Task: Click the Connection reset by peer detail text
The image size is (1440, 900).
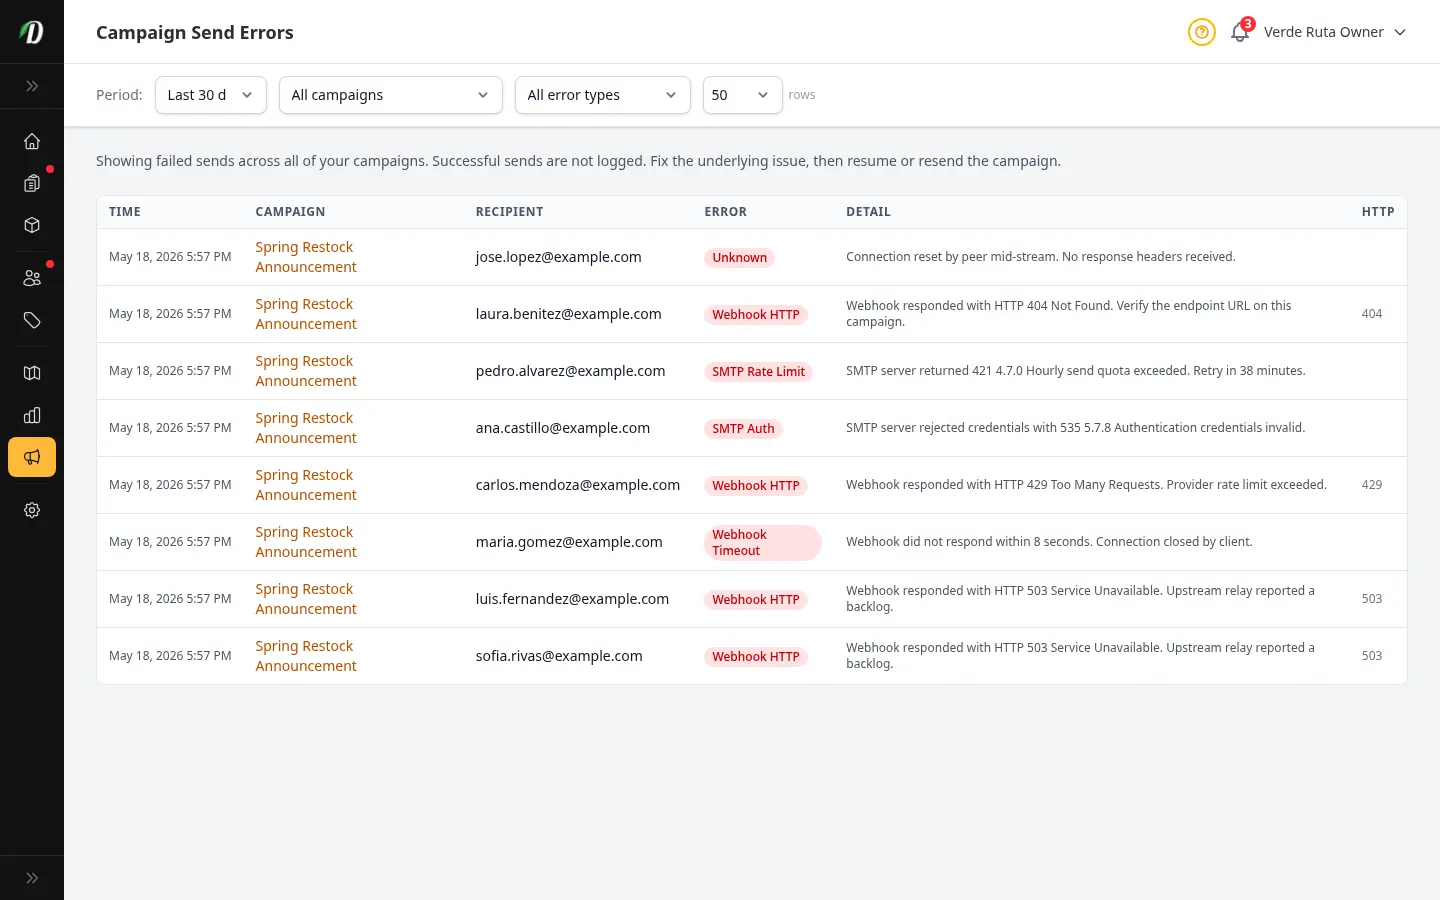Action: [x=1041, y=257]
